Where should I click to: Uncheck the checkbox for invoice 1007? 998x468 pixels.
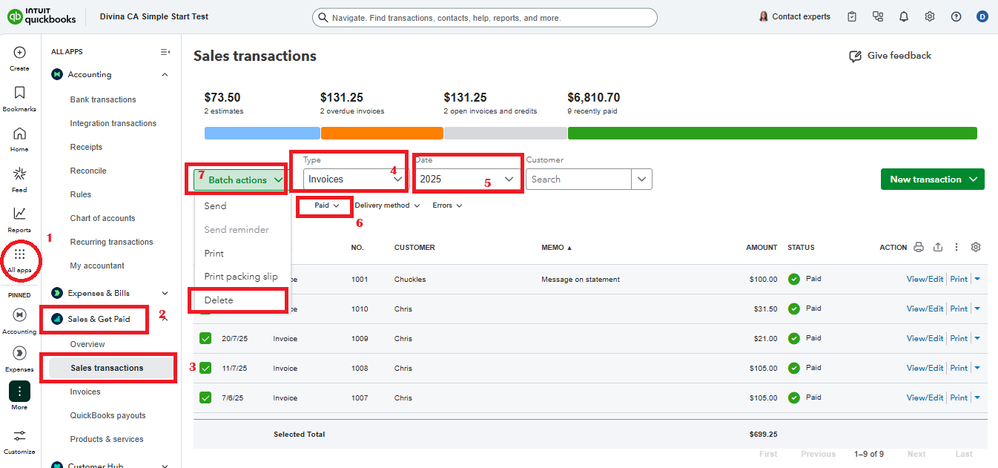click(205, 397)
